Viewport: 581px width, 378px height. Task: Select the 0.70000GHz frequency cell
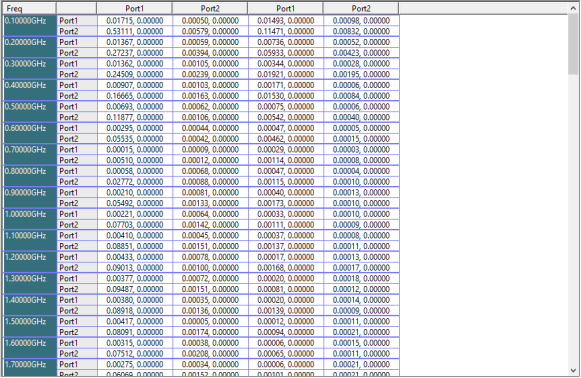[30, 155]
